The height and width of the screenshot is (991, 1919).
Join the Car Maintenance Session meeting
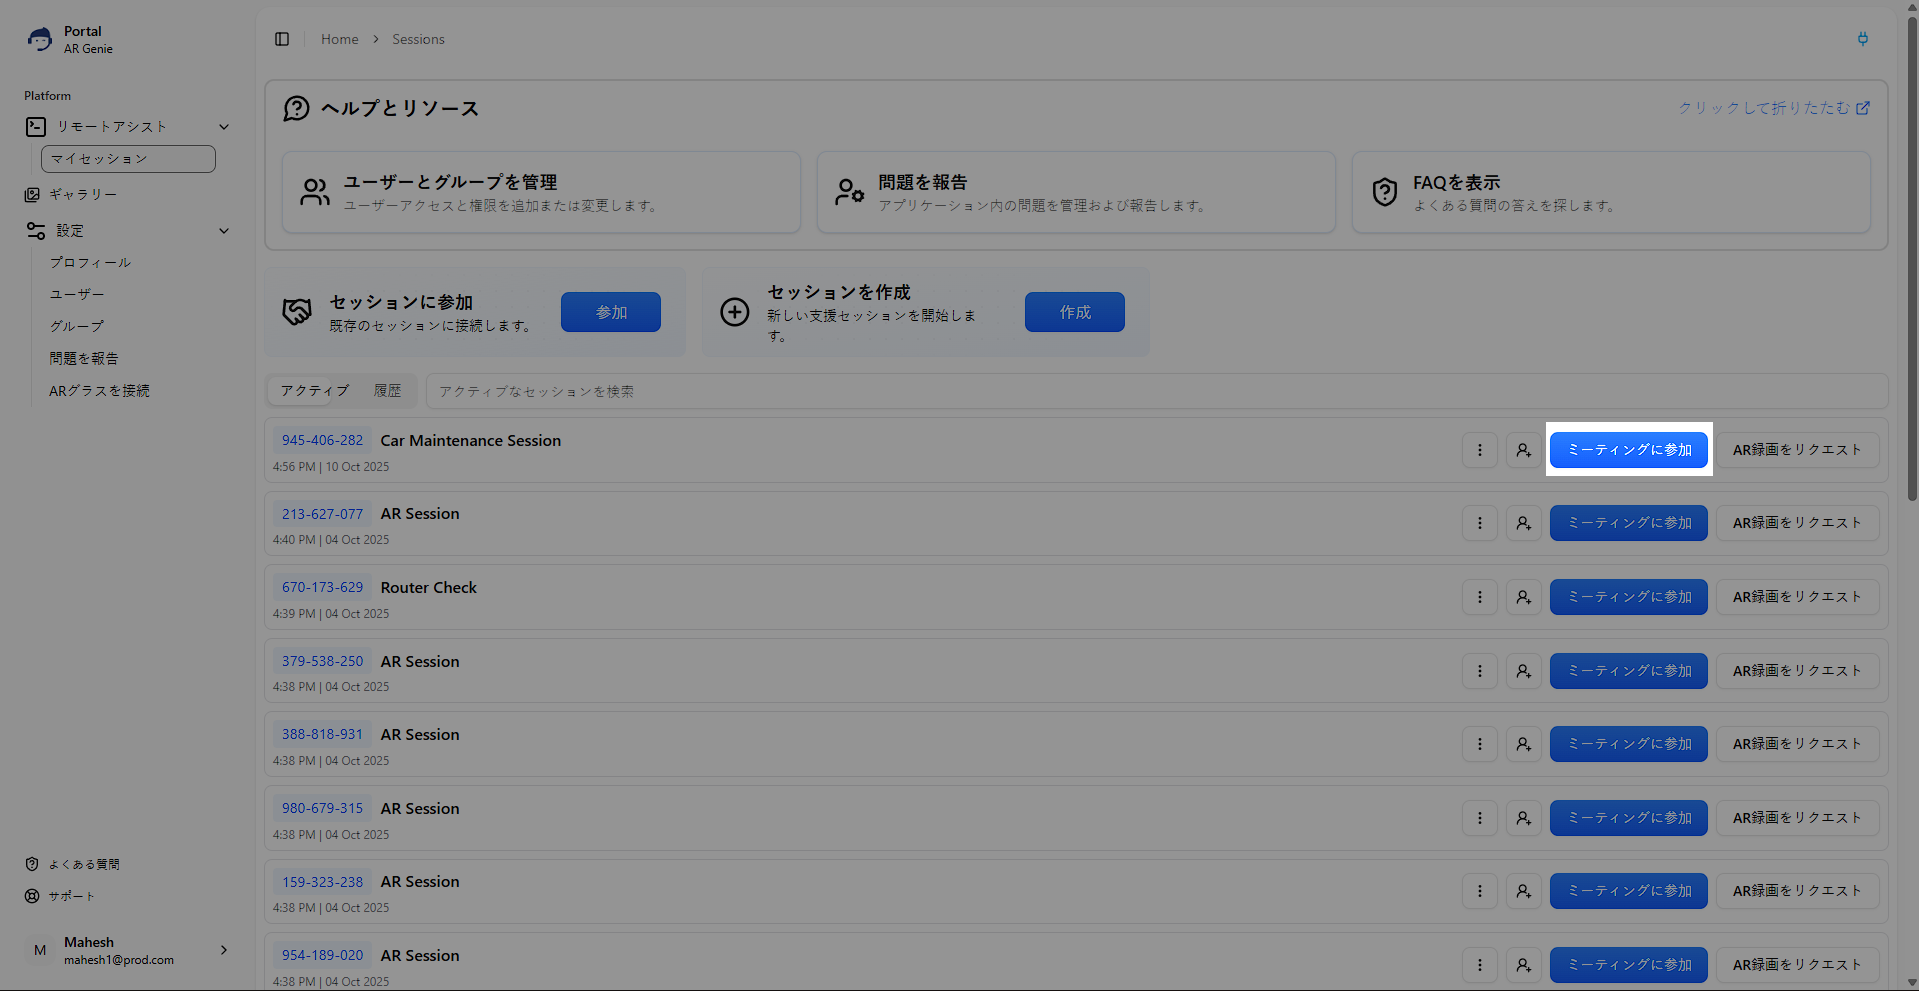(1628, 450)
